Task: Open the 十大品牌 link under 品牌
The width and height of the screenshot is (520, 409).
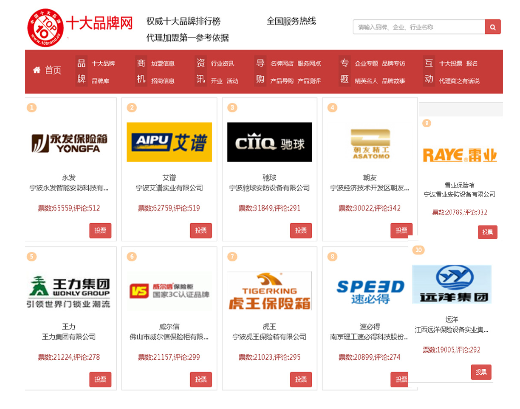Action: (x=103, y=63)
